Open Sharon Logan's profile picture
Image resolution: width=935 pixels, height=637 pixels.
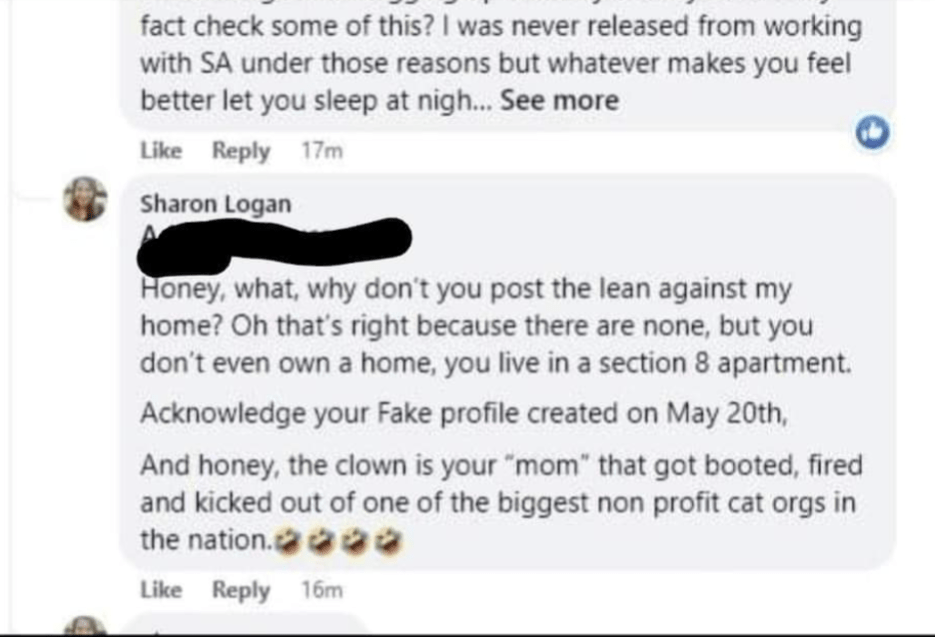86,197
